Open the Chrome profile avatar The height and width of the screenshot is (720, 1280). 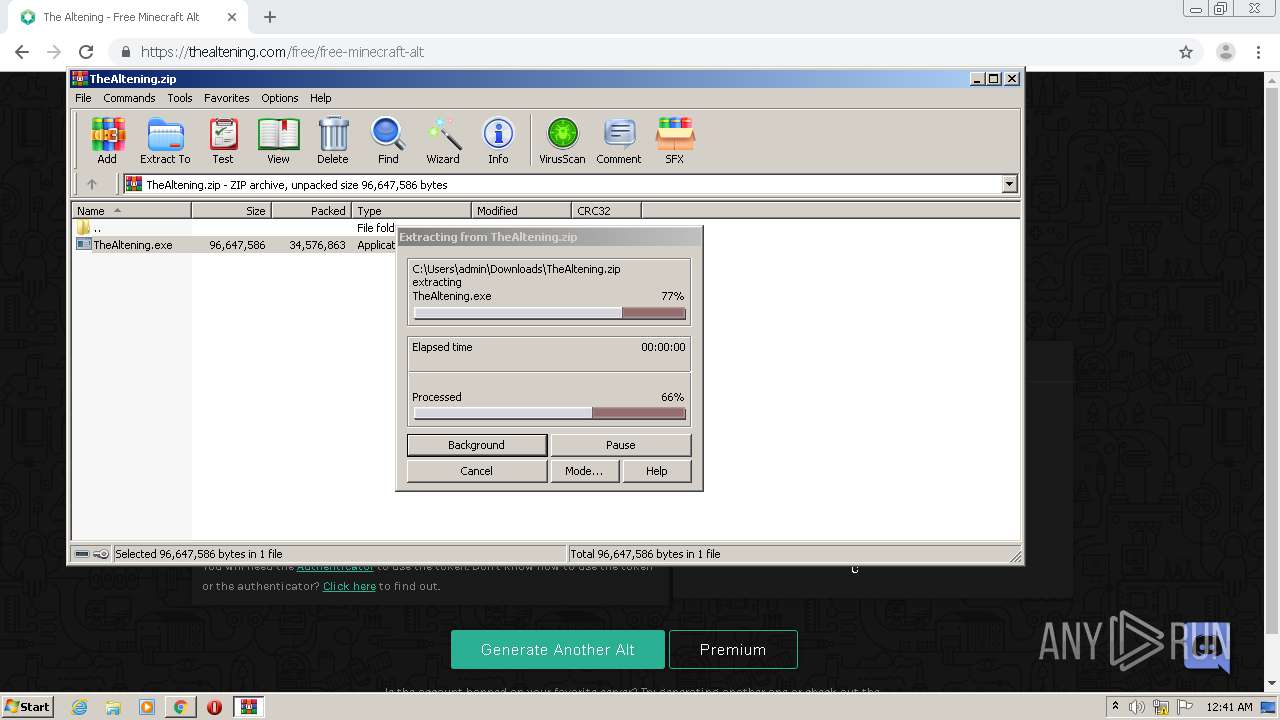click(1226, 52)
